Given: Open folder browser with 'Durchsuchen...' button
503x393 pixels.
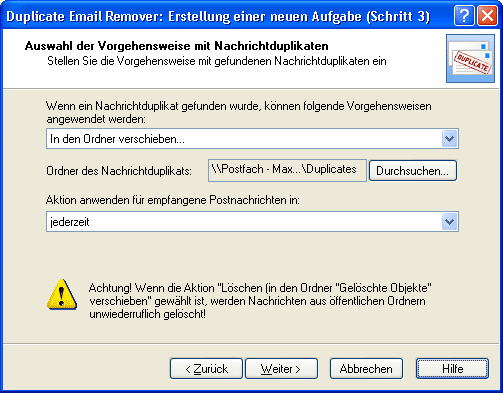Looking at the screenshot, I should click(413, 171).
